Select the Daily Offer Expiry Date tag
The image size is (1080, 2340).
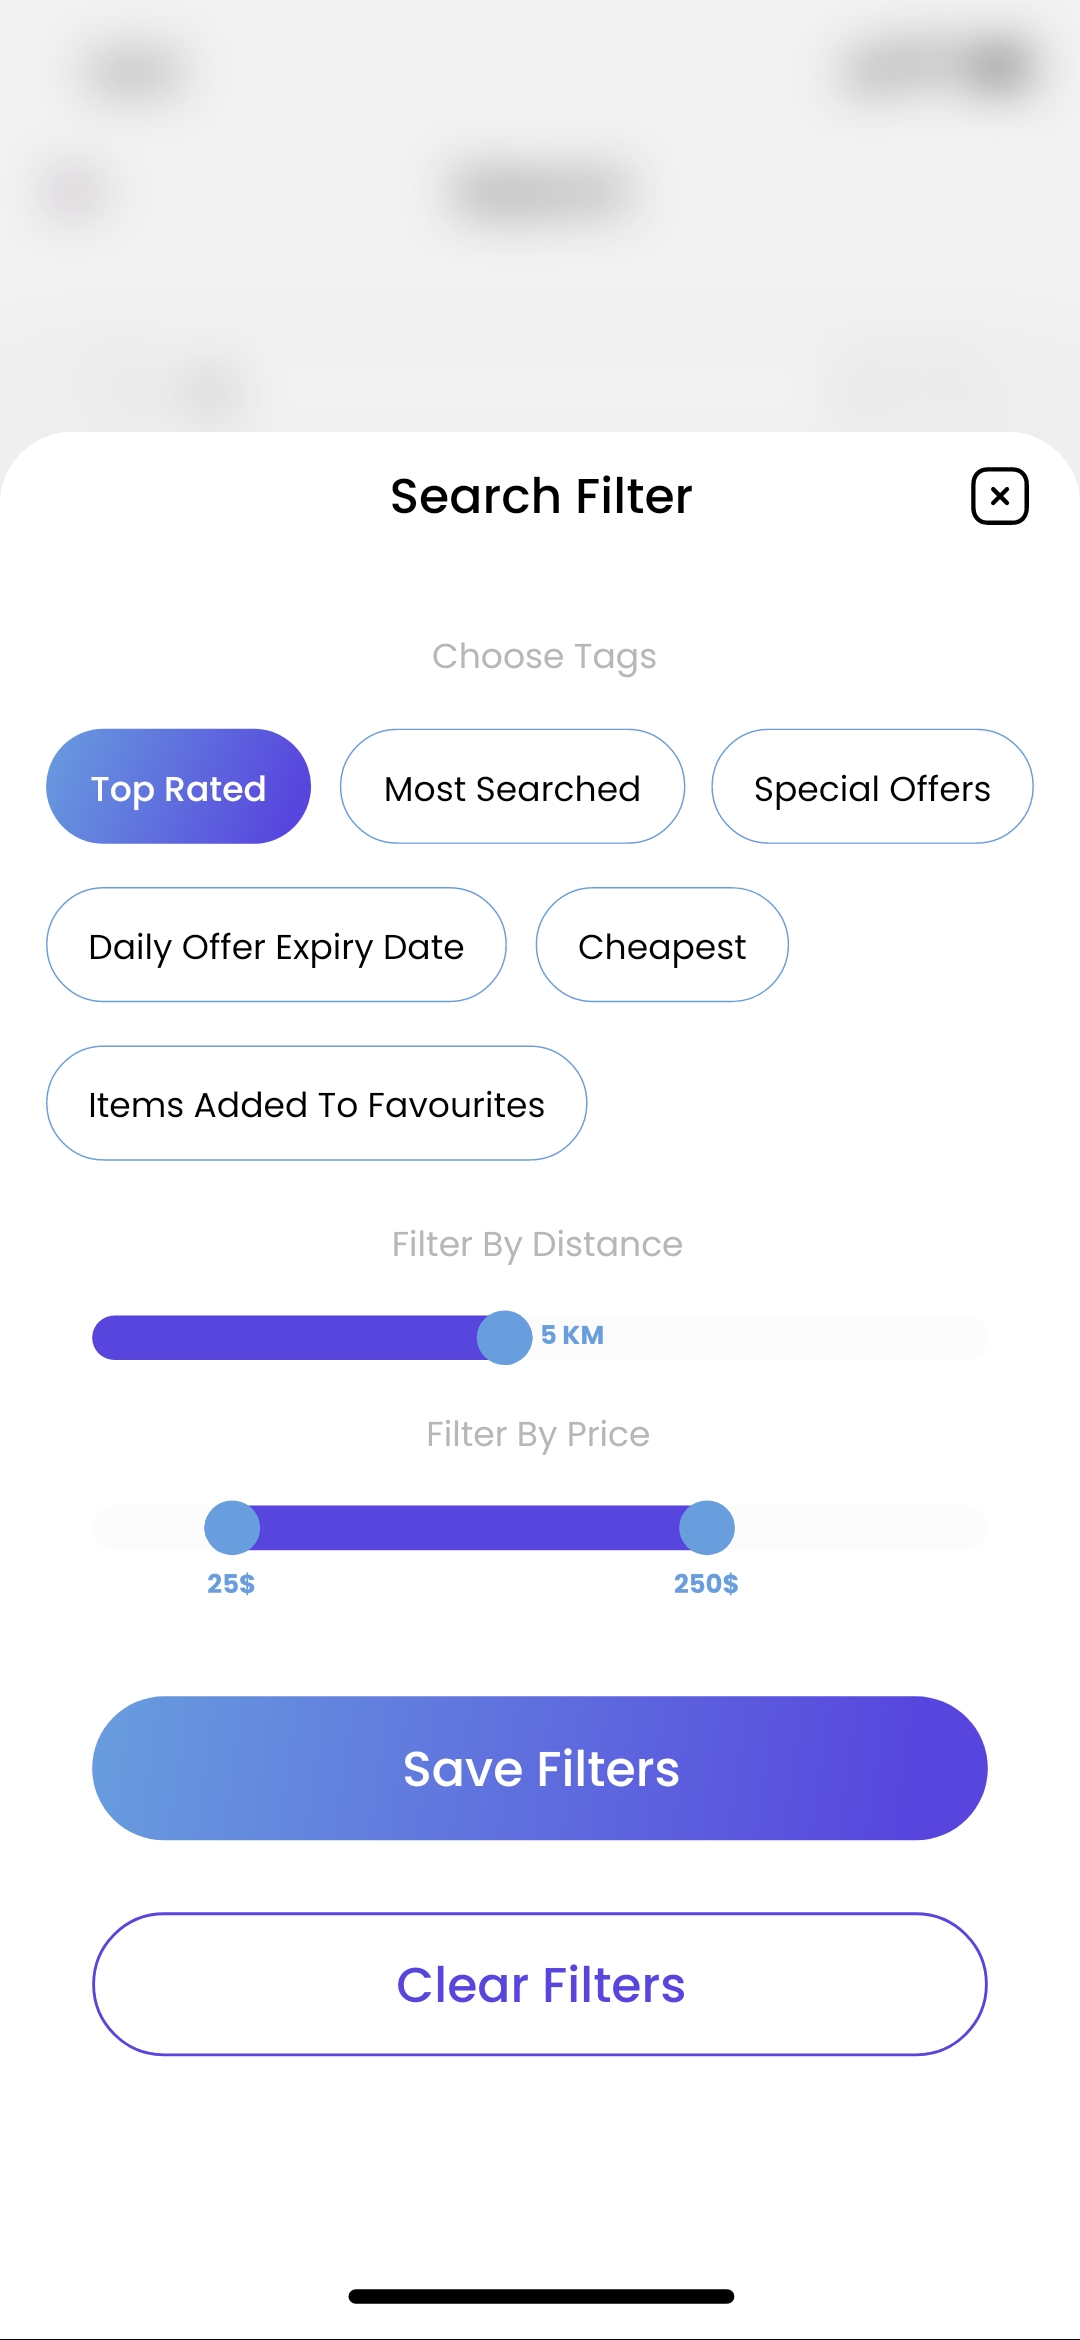click(x=276, y=945)
